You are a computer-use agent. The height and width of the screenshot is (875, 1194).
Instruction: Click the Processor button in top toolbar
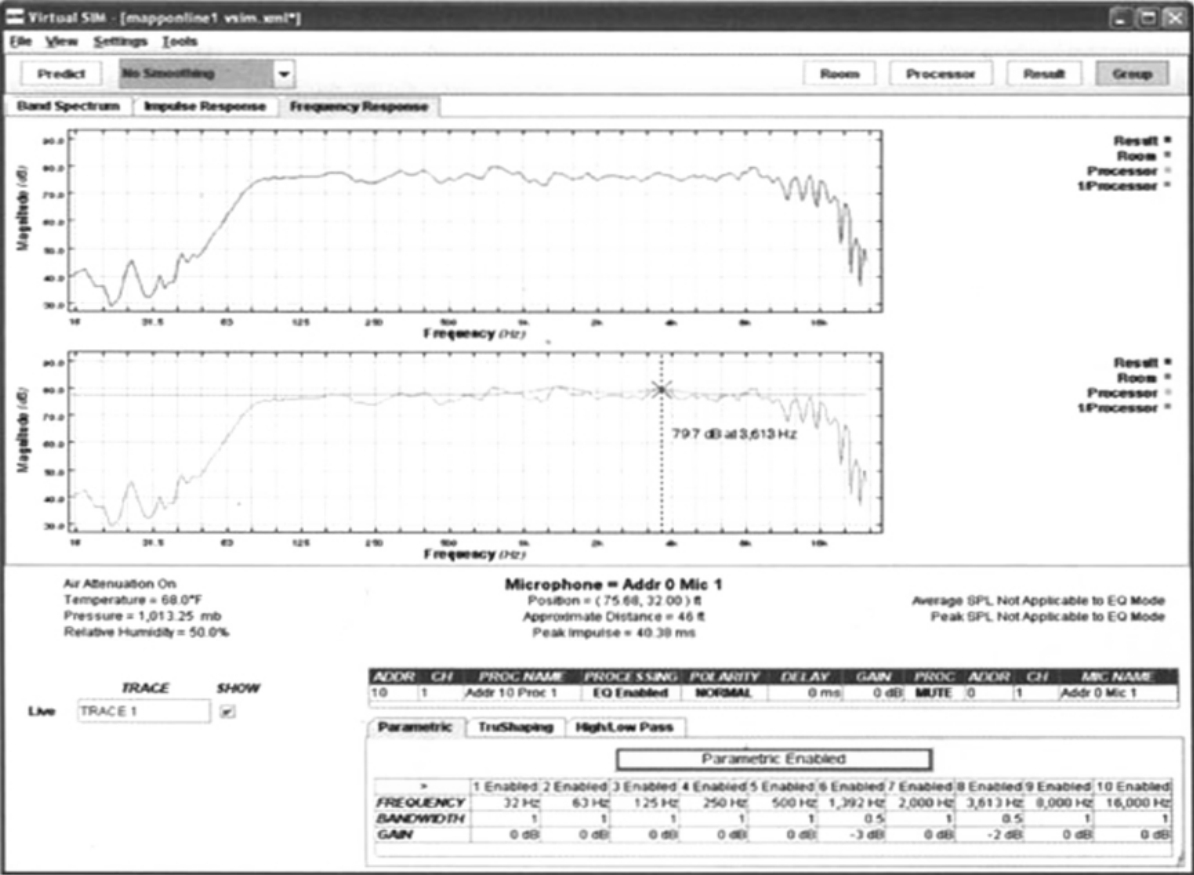940,74
